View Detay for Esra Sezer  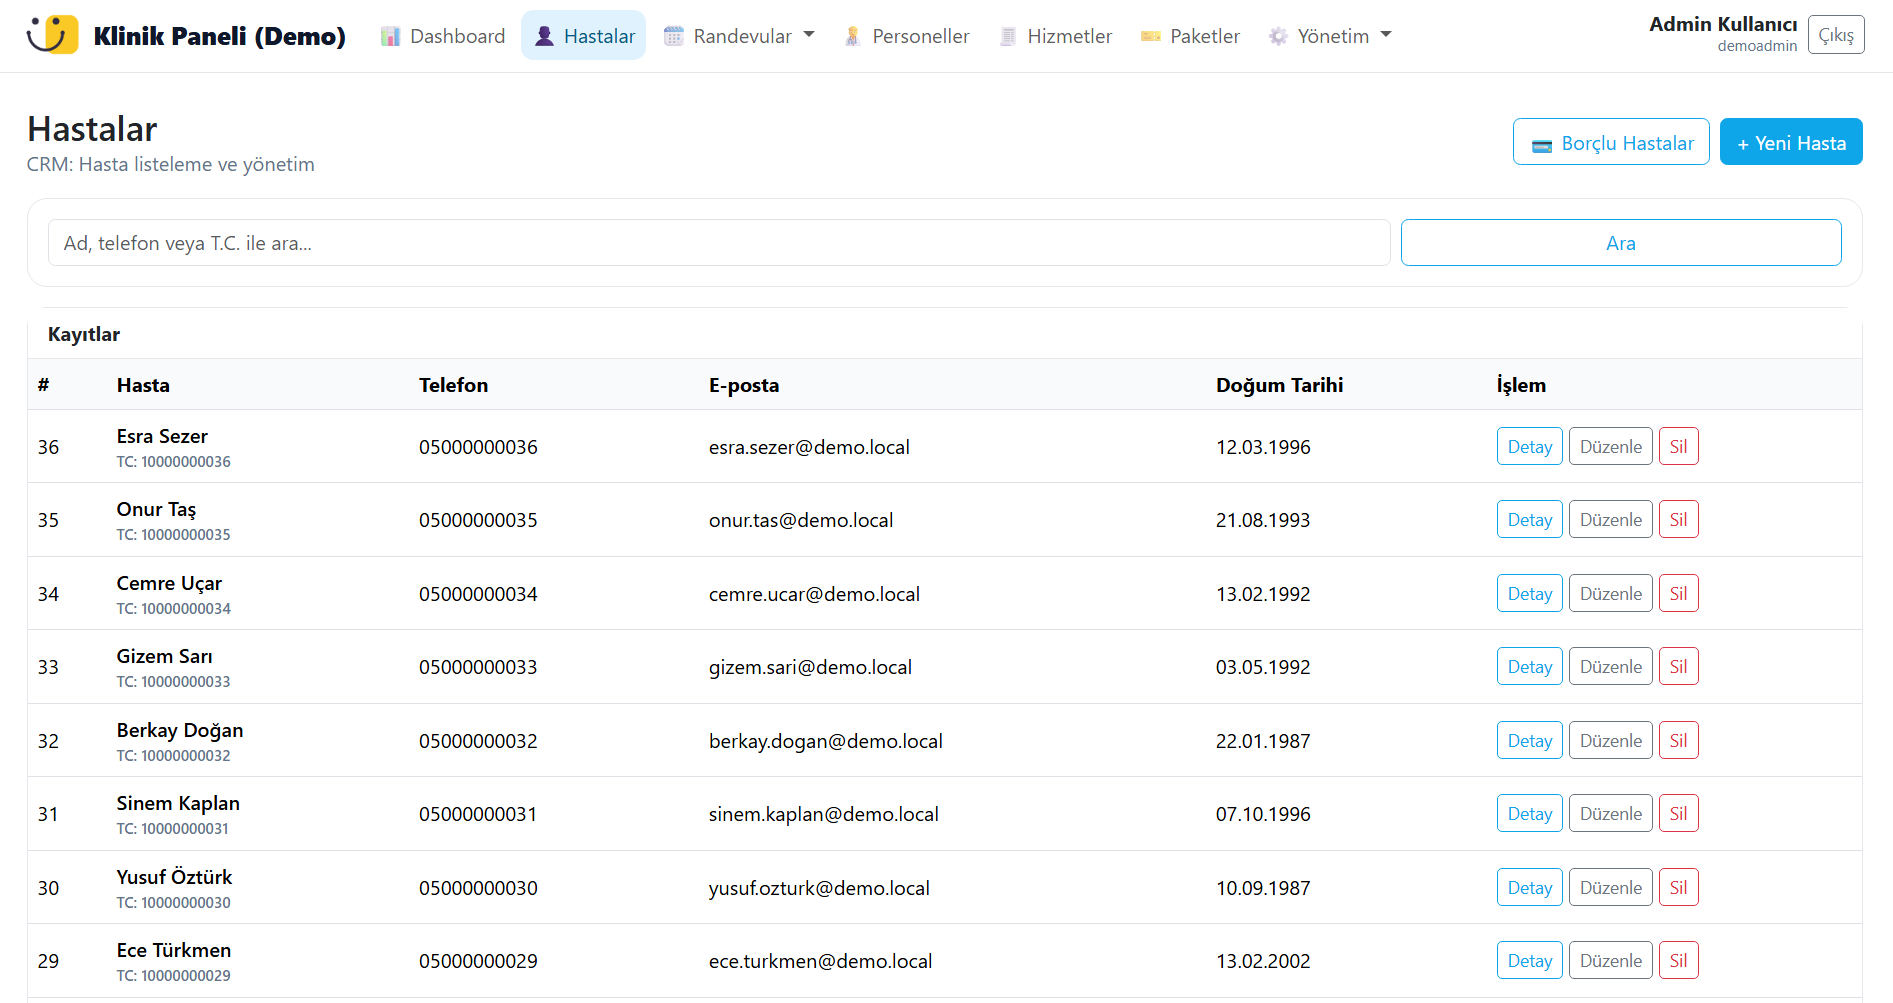pyautogui.click(x=1529, y=447)
